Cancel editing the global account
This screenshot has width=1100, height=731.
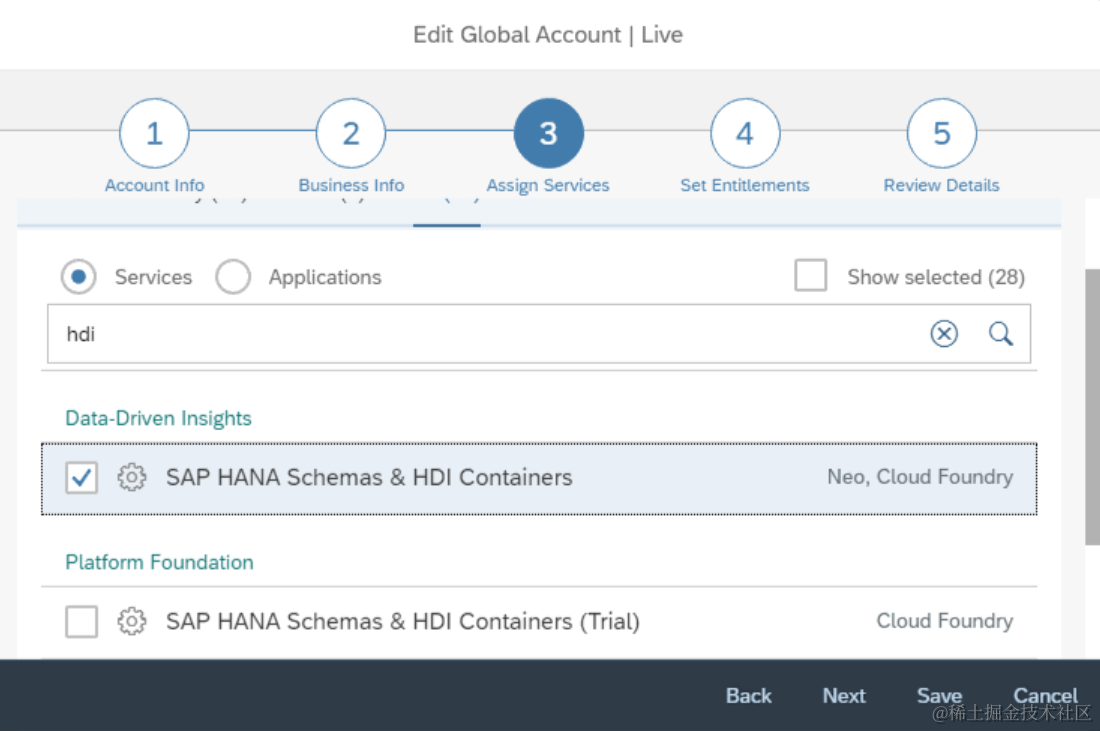1045,696
